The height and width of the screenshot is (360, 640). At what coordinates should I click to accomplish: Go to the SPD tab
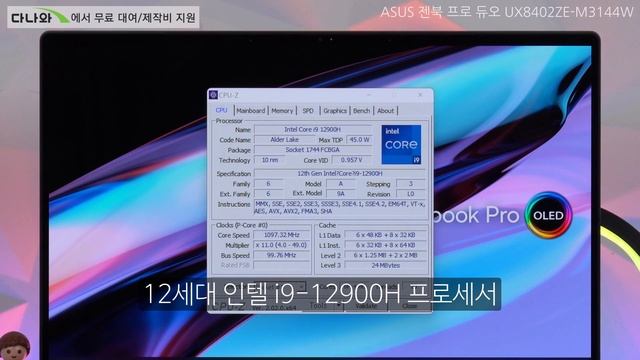coord(308,111)
